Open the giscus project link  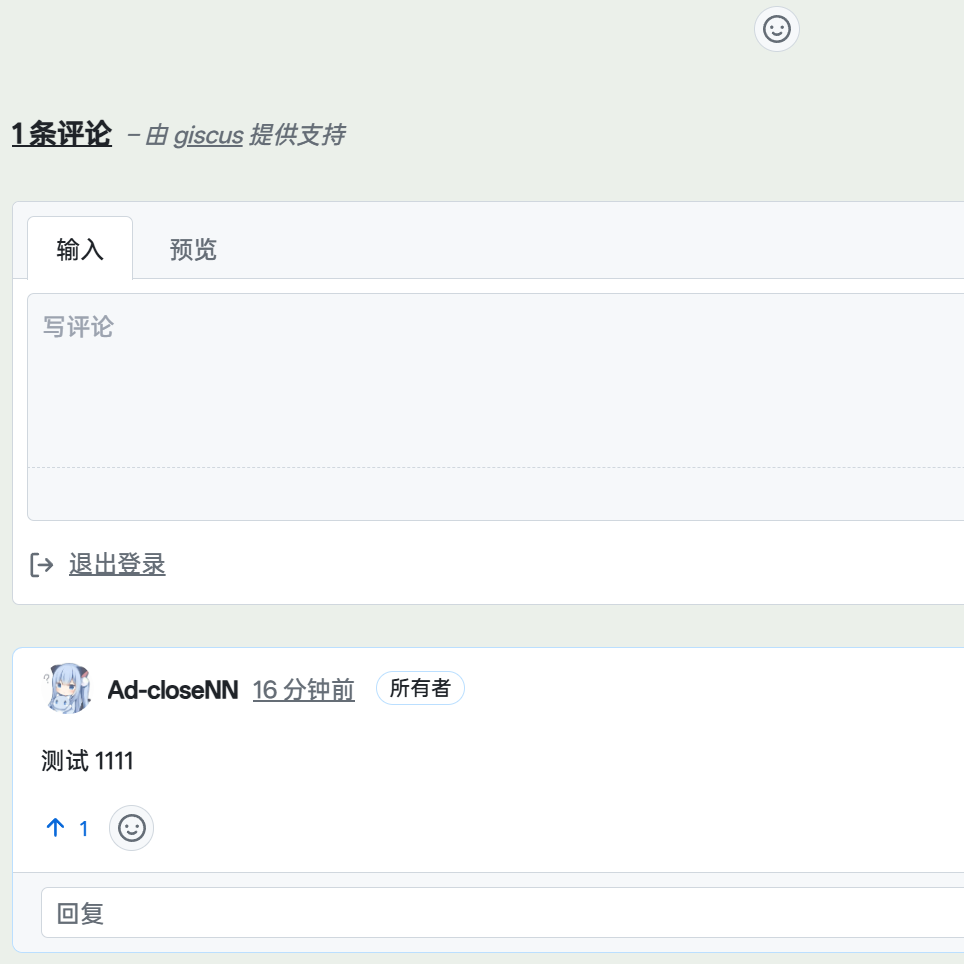pyautogui.click(x=206, y=136)
